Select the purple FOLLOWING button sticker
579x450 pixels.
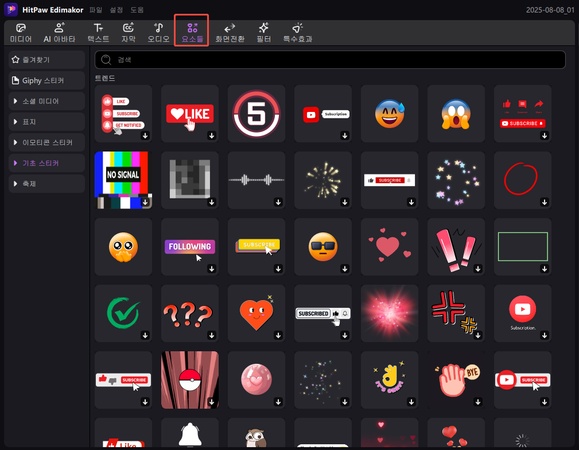point(190,247)
